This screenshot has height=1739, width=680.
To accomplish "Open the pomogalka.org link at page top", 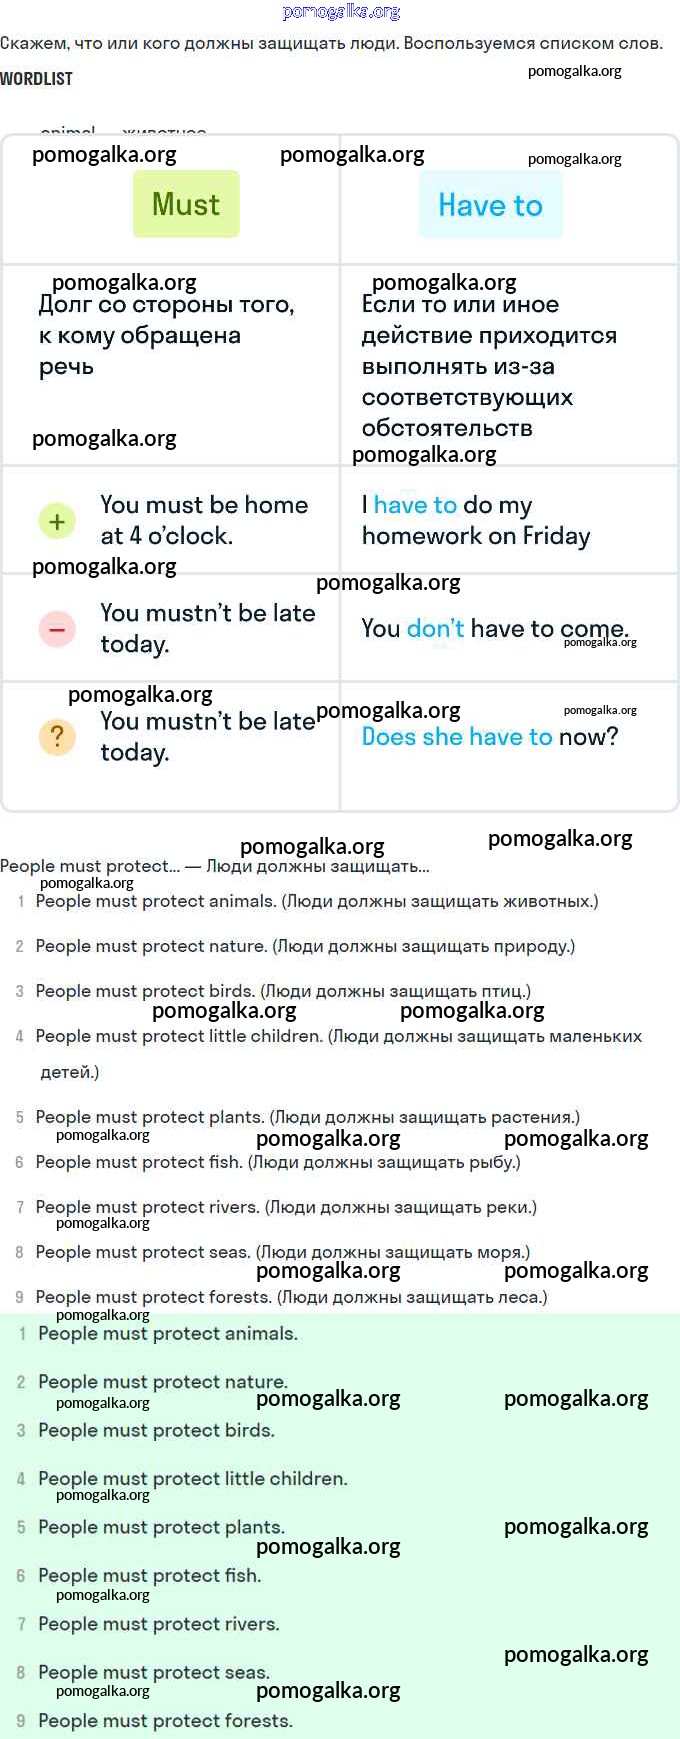I will tap(341, 12).
